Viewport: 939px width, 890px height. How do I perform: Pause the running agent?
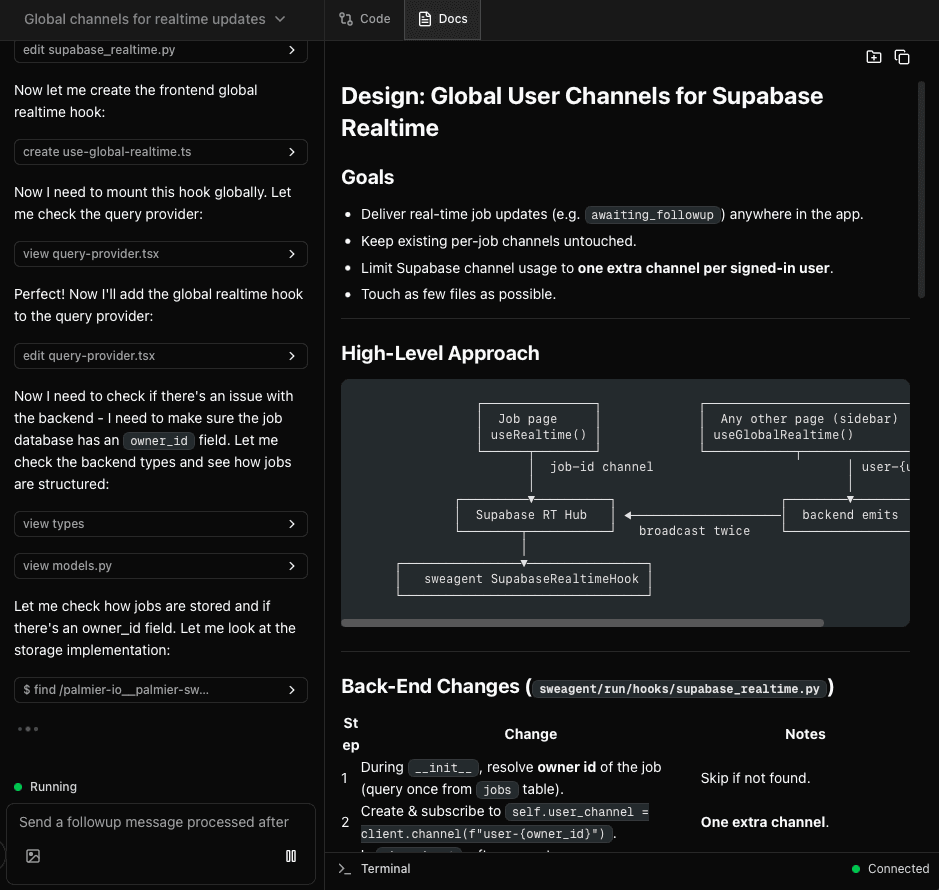coord(291,856)
